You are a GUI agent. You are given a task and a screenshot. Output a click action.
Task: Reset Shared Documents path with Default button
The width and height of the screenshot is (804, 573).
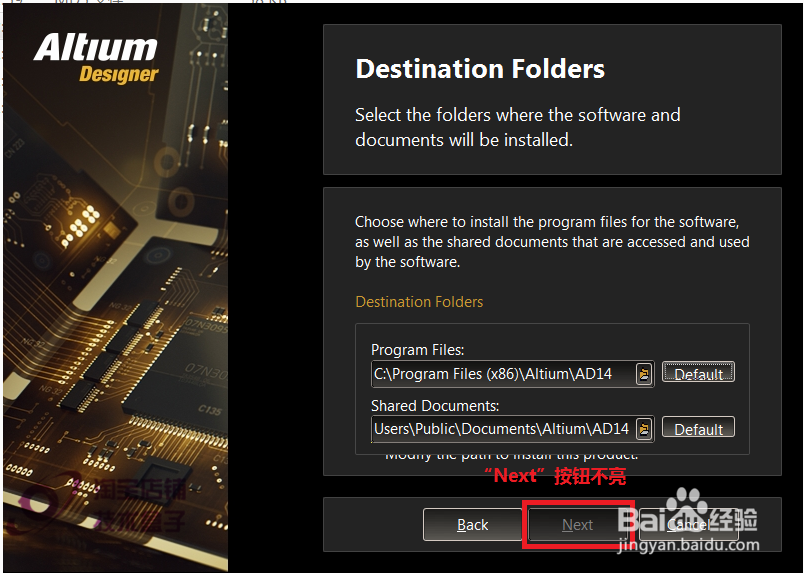698,427
